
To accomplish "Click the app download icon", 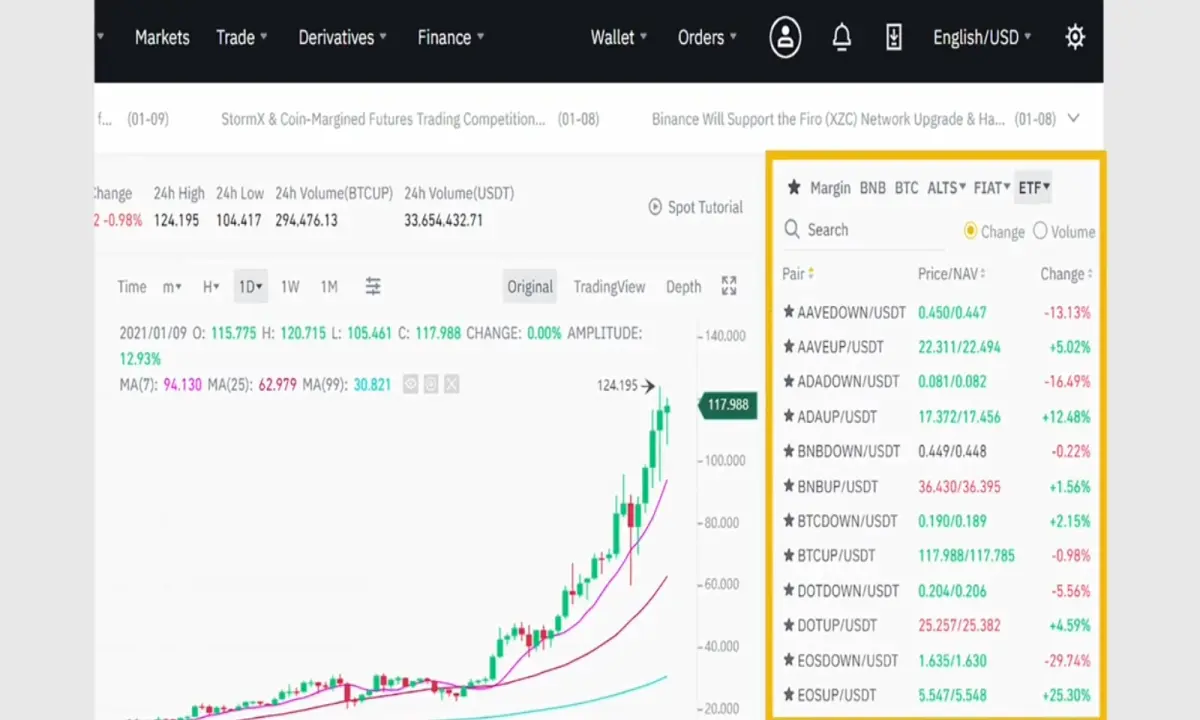I will (894, 38).
